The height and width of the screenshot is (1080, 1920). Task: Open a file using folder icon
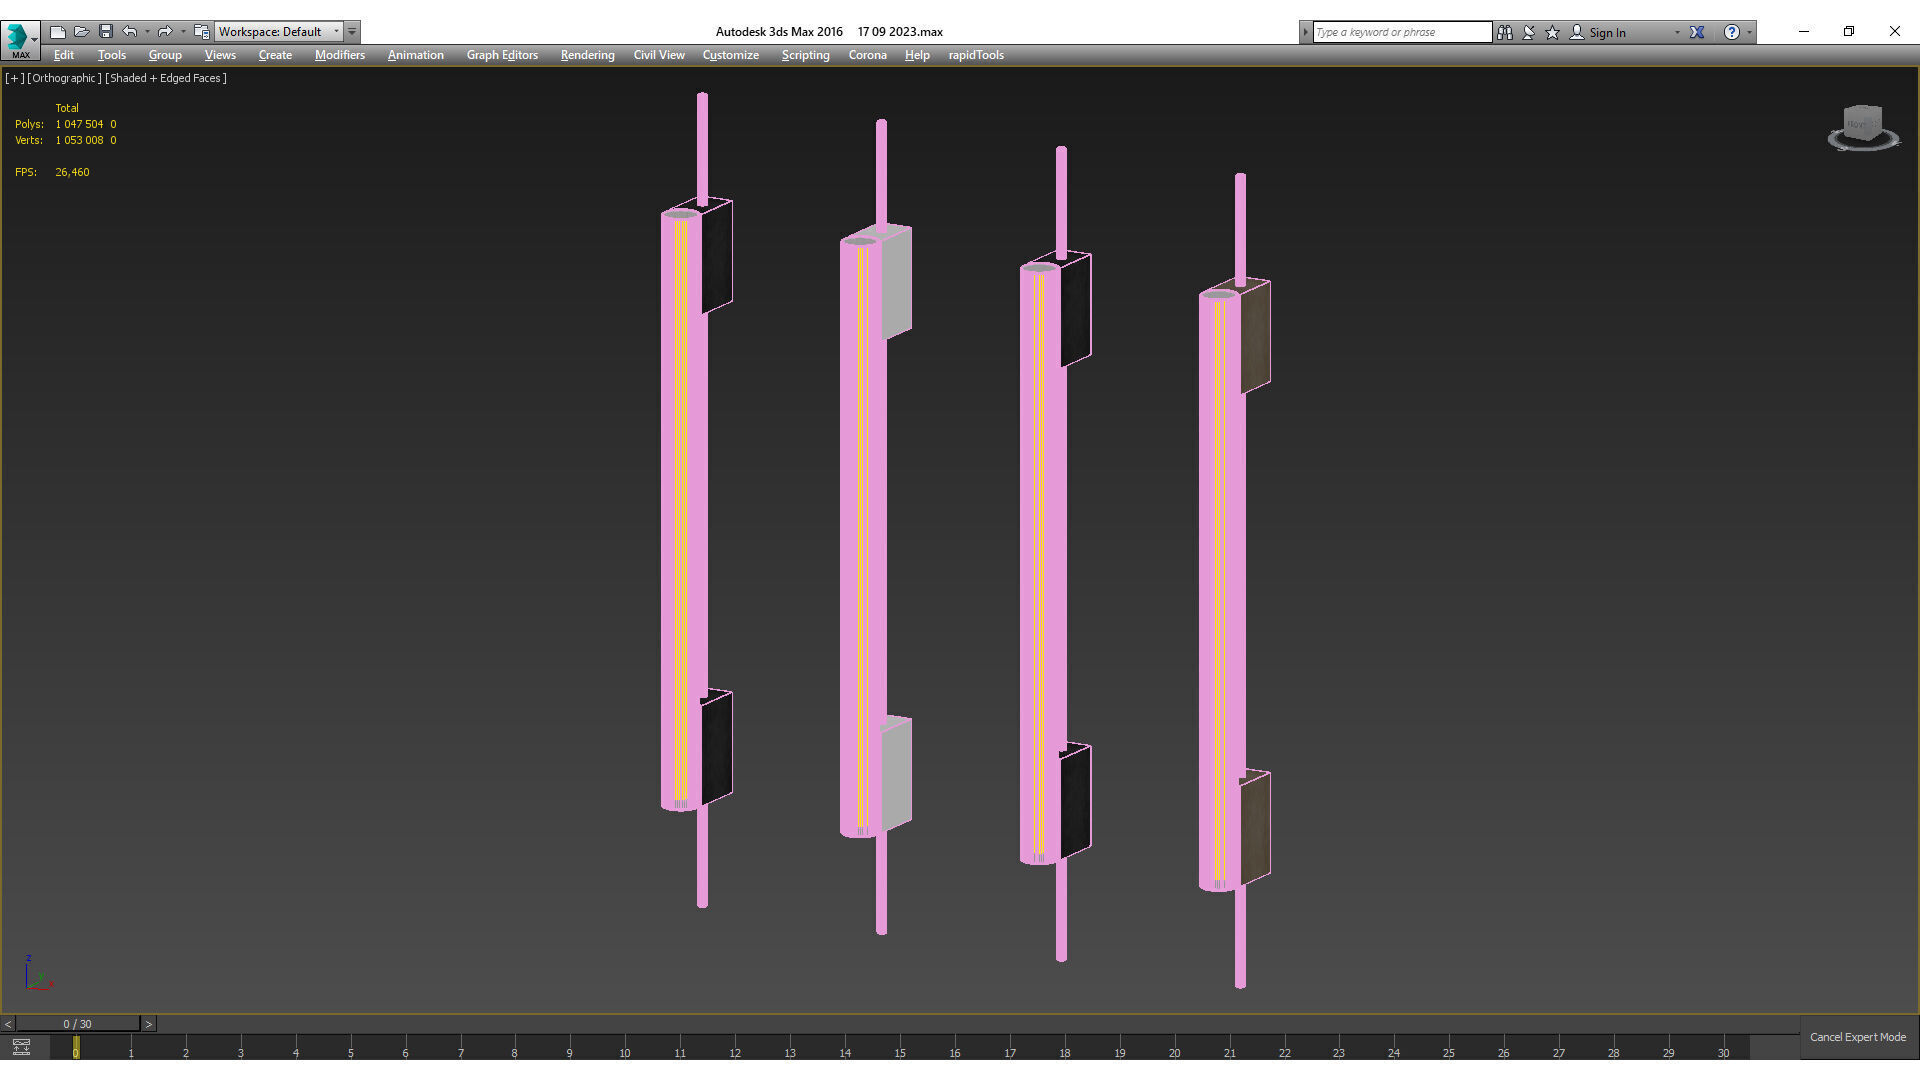point(82,32)
